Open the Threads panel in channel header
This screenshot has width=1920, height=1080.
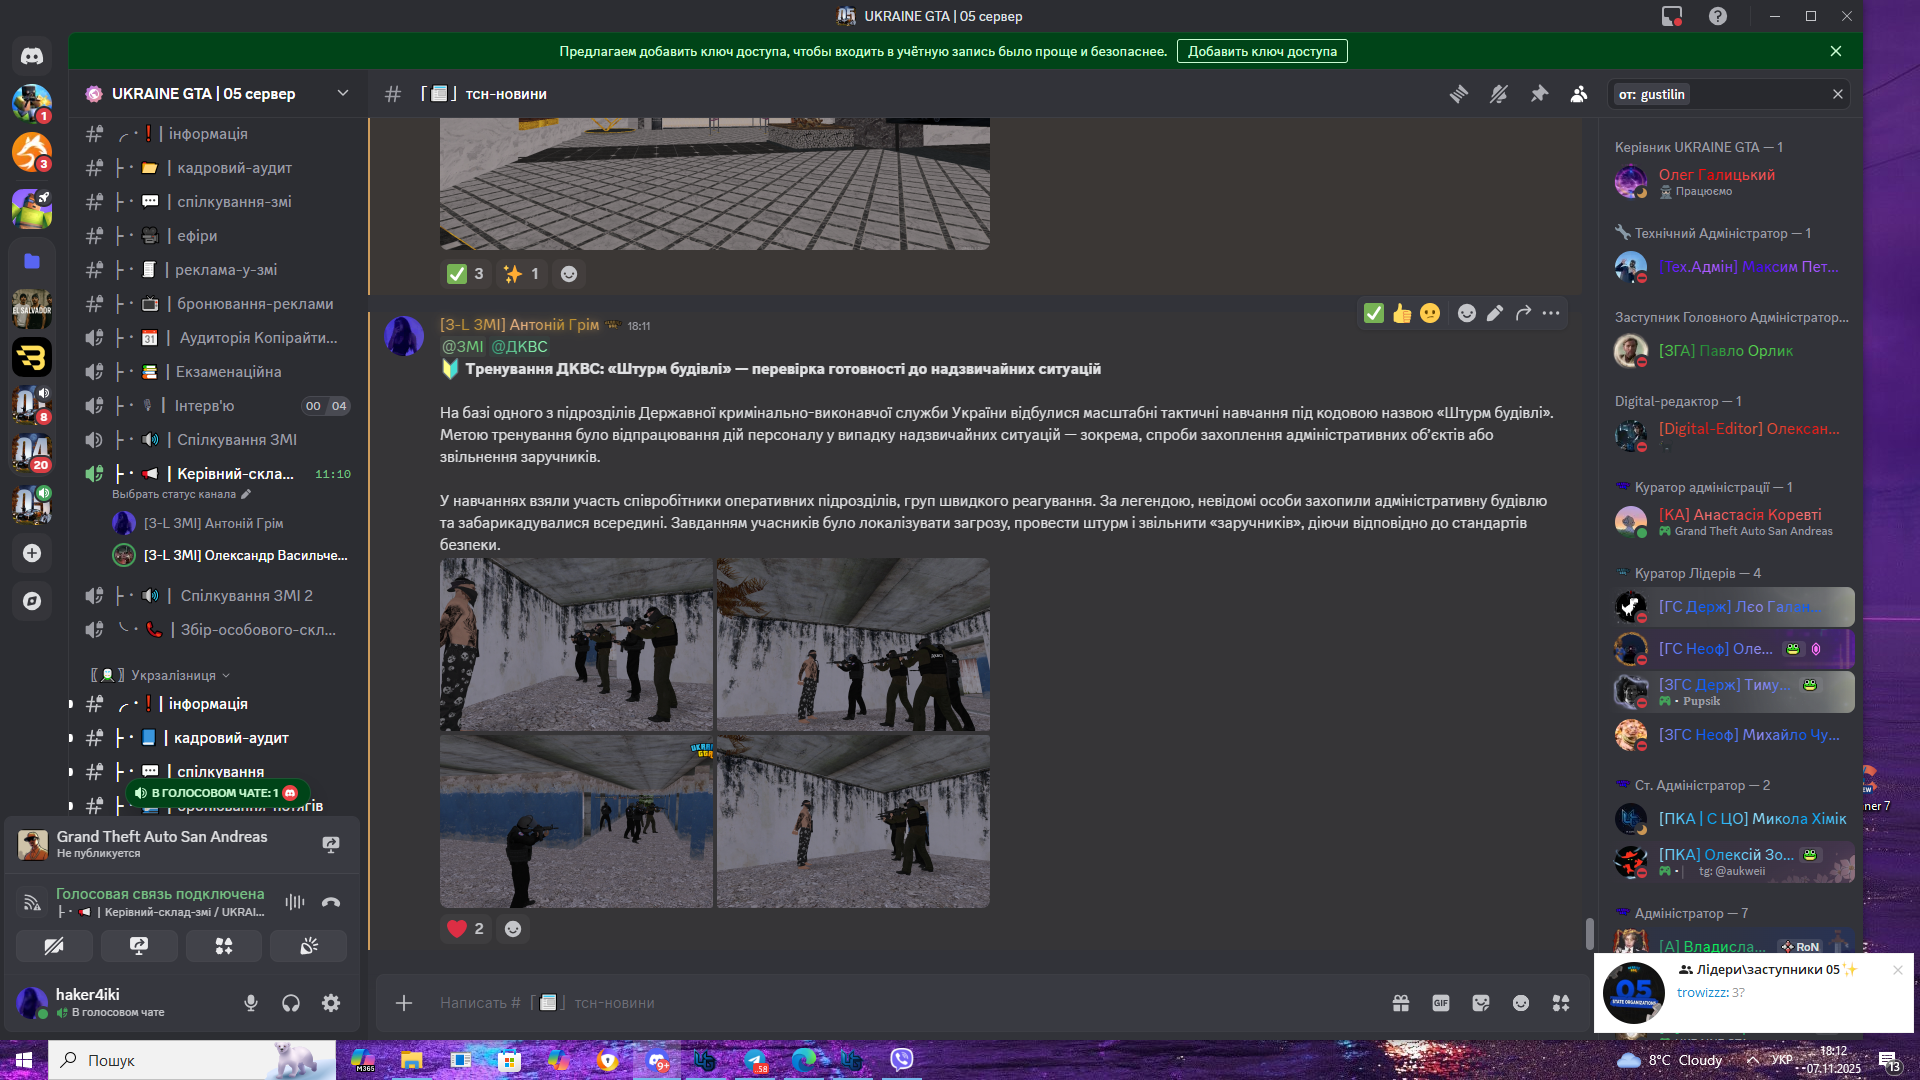coord(1459,94)
